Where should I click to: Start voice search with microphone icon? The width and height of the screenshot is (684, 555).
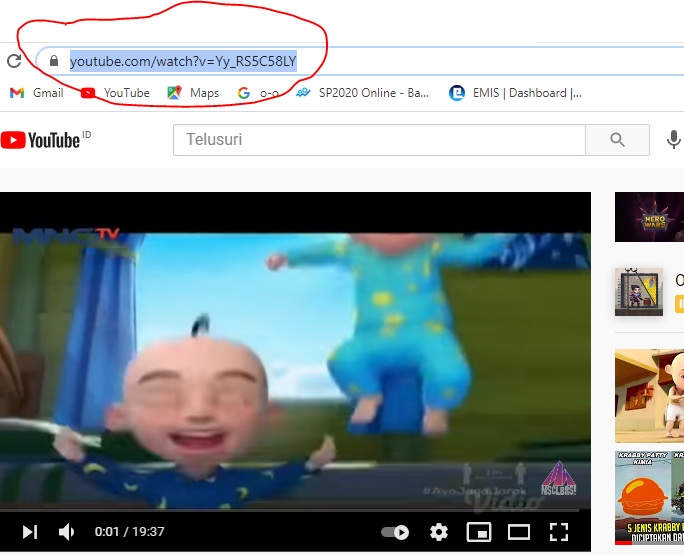click(674, 140)
